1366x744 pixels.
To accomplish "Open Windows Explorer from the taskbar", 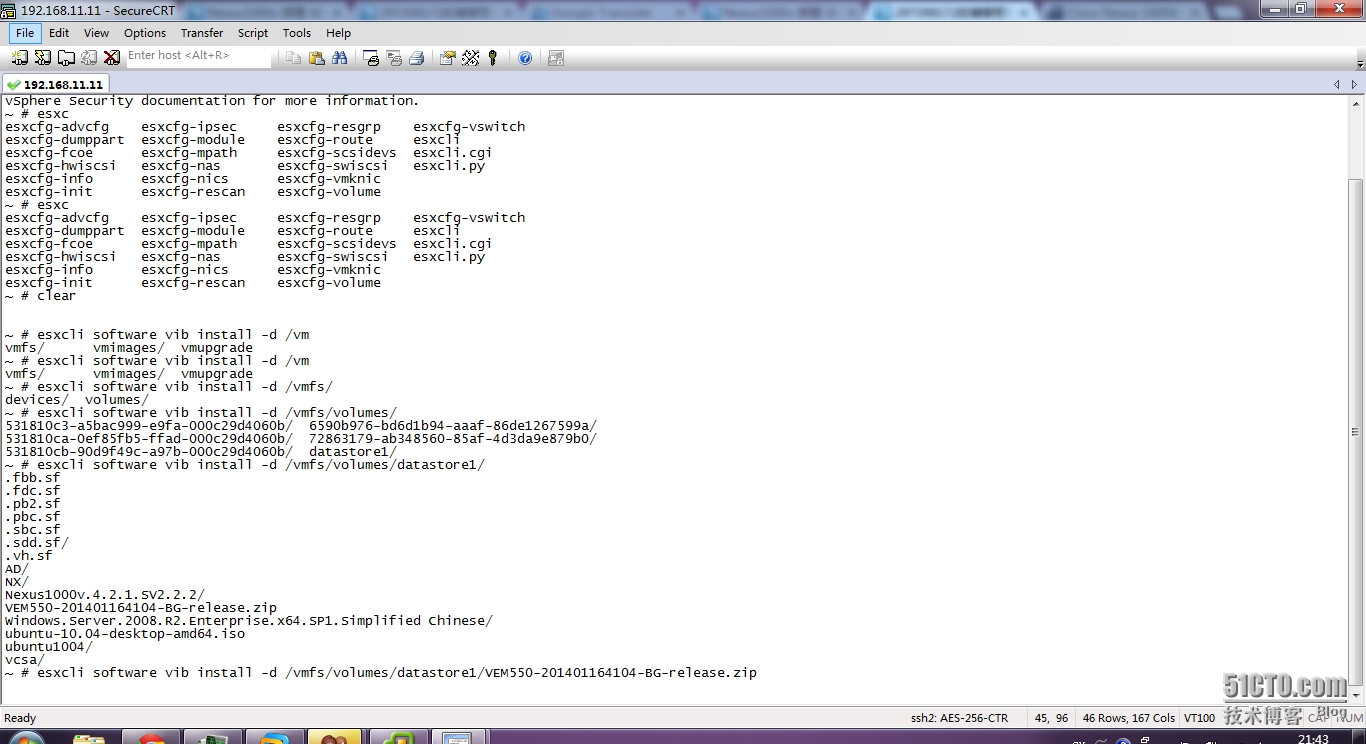I will [x=89, y=738].
